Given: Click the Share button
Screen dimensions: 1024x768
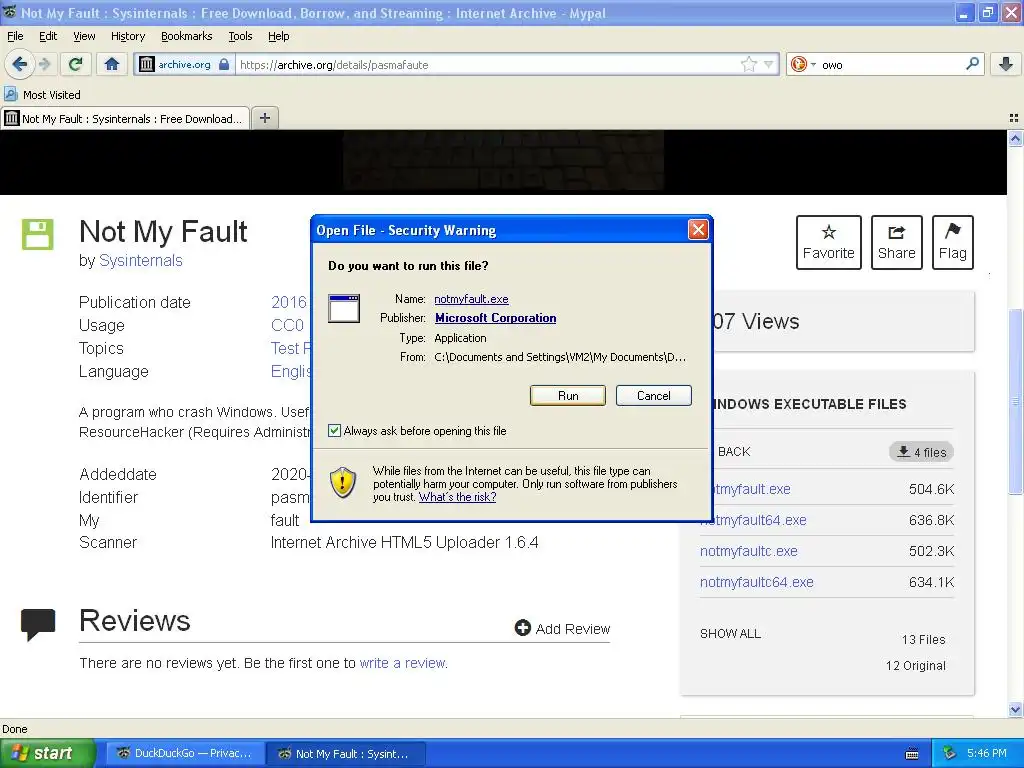Looking at the screenshot, I should [x=896, y=242].
